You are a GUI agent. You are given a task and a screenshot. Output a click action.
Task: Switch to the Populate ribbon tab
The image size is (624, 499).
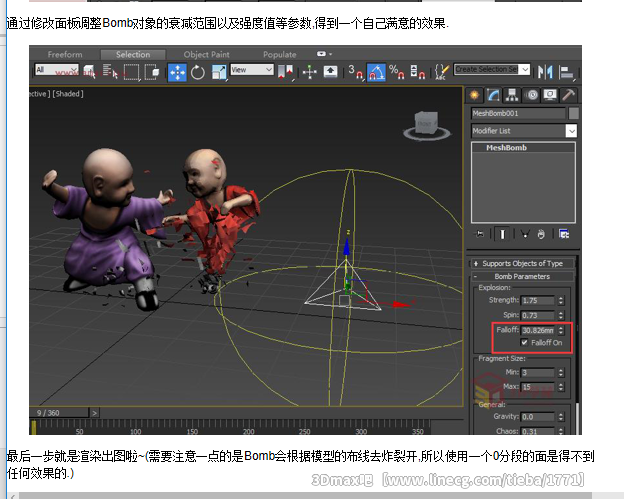click(x=279, y=55)
